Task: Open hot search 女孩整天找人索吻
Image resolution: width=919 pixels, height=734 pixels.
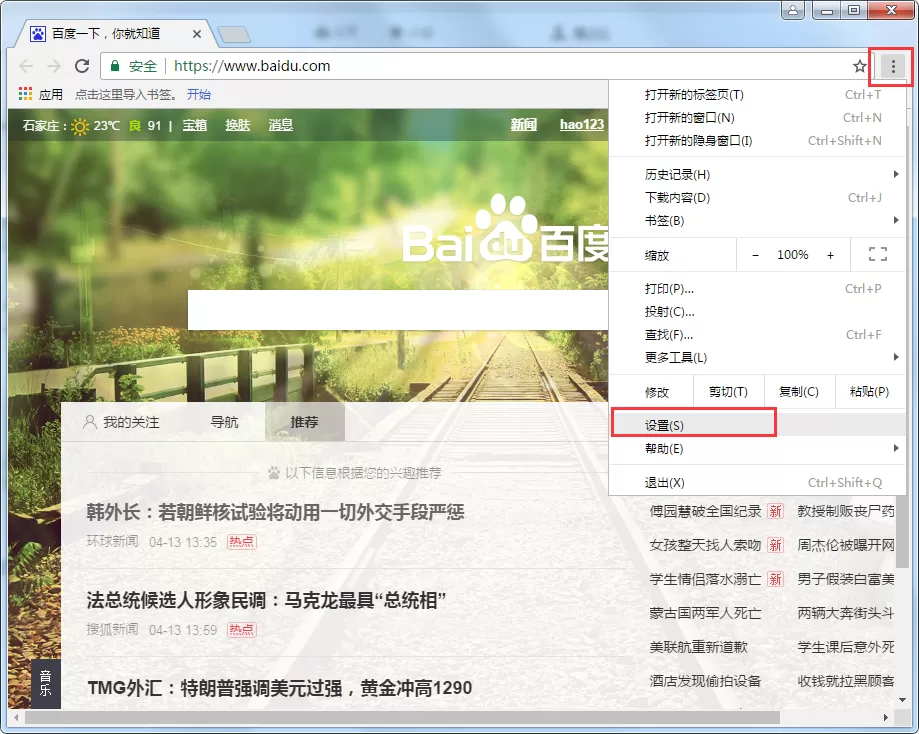Action: pos(705,545)
